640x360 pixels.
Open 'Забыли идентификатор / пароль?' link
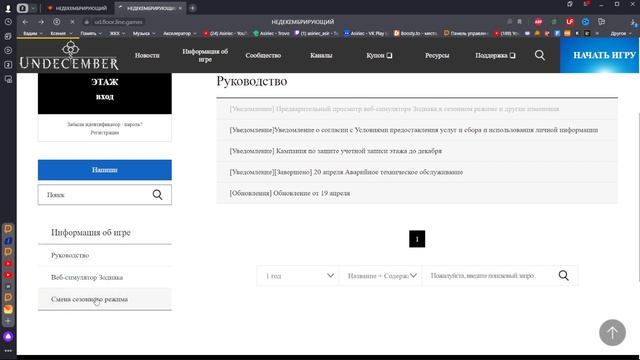point(105,124)
